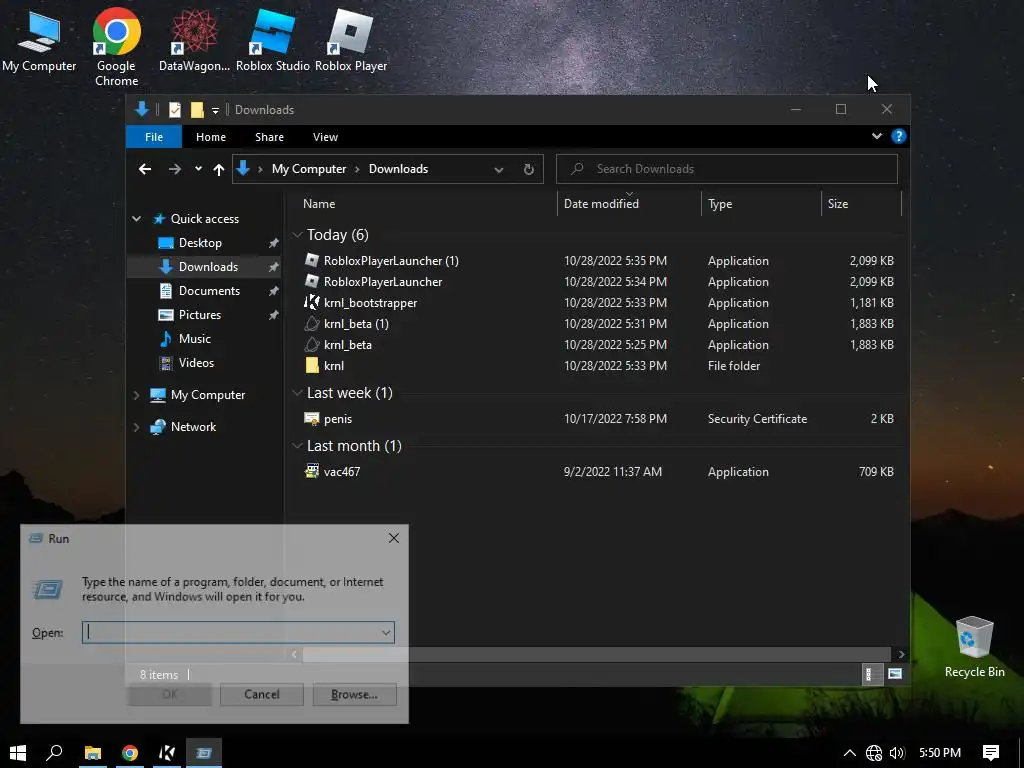This screenshot has width=1024, height=768.
Task: Open File Explorer from the taskbar
Action: pyautogui.click(x=93, y=753)
